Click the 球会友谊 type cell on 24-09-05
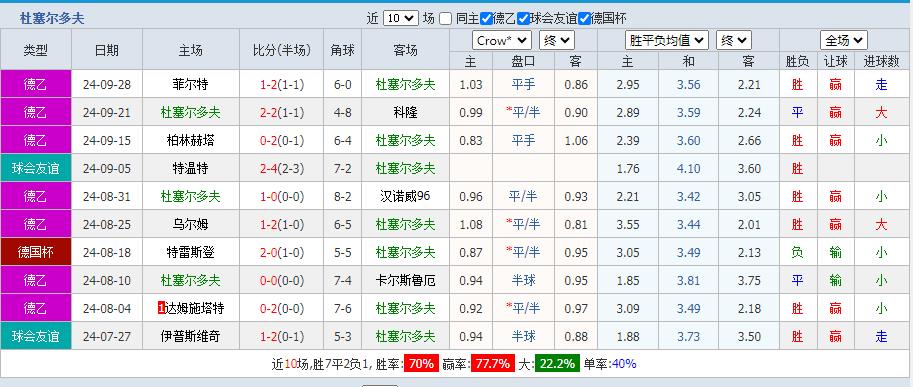This screenshot has height=387, width=913. click(36, 168)
